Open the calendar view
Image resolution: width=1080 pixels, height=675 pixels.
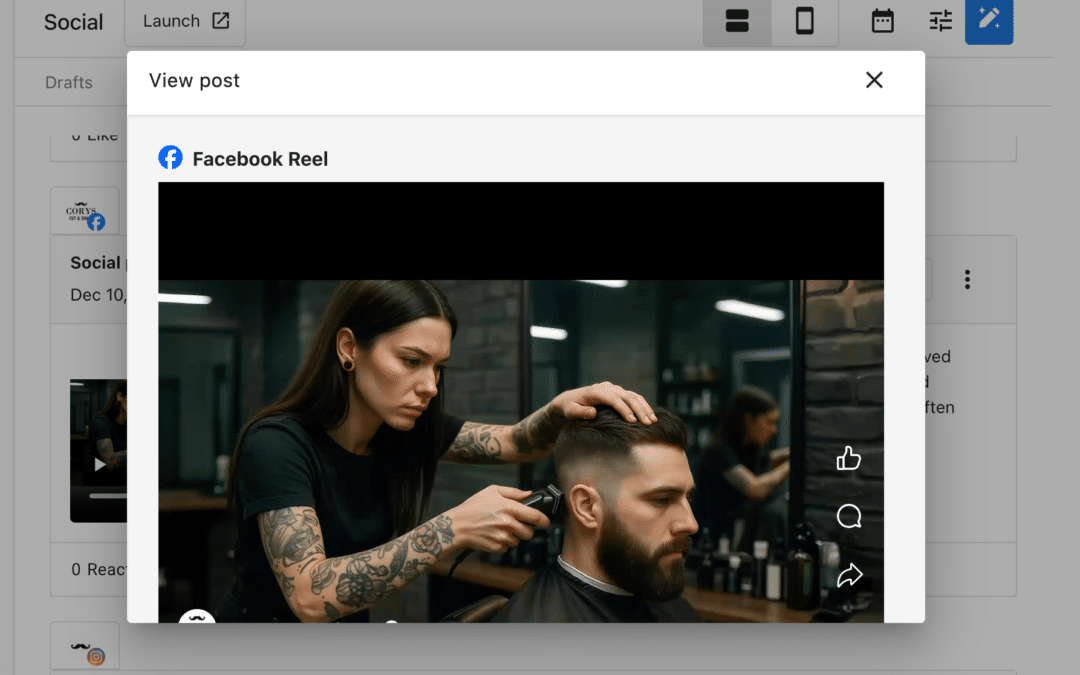pos(881,21)
